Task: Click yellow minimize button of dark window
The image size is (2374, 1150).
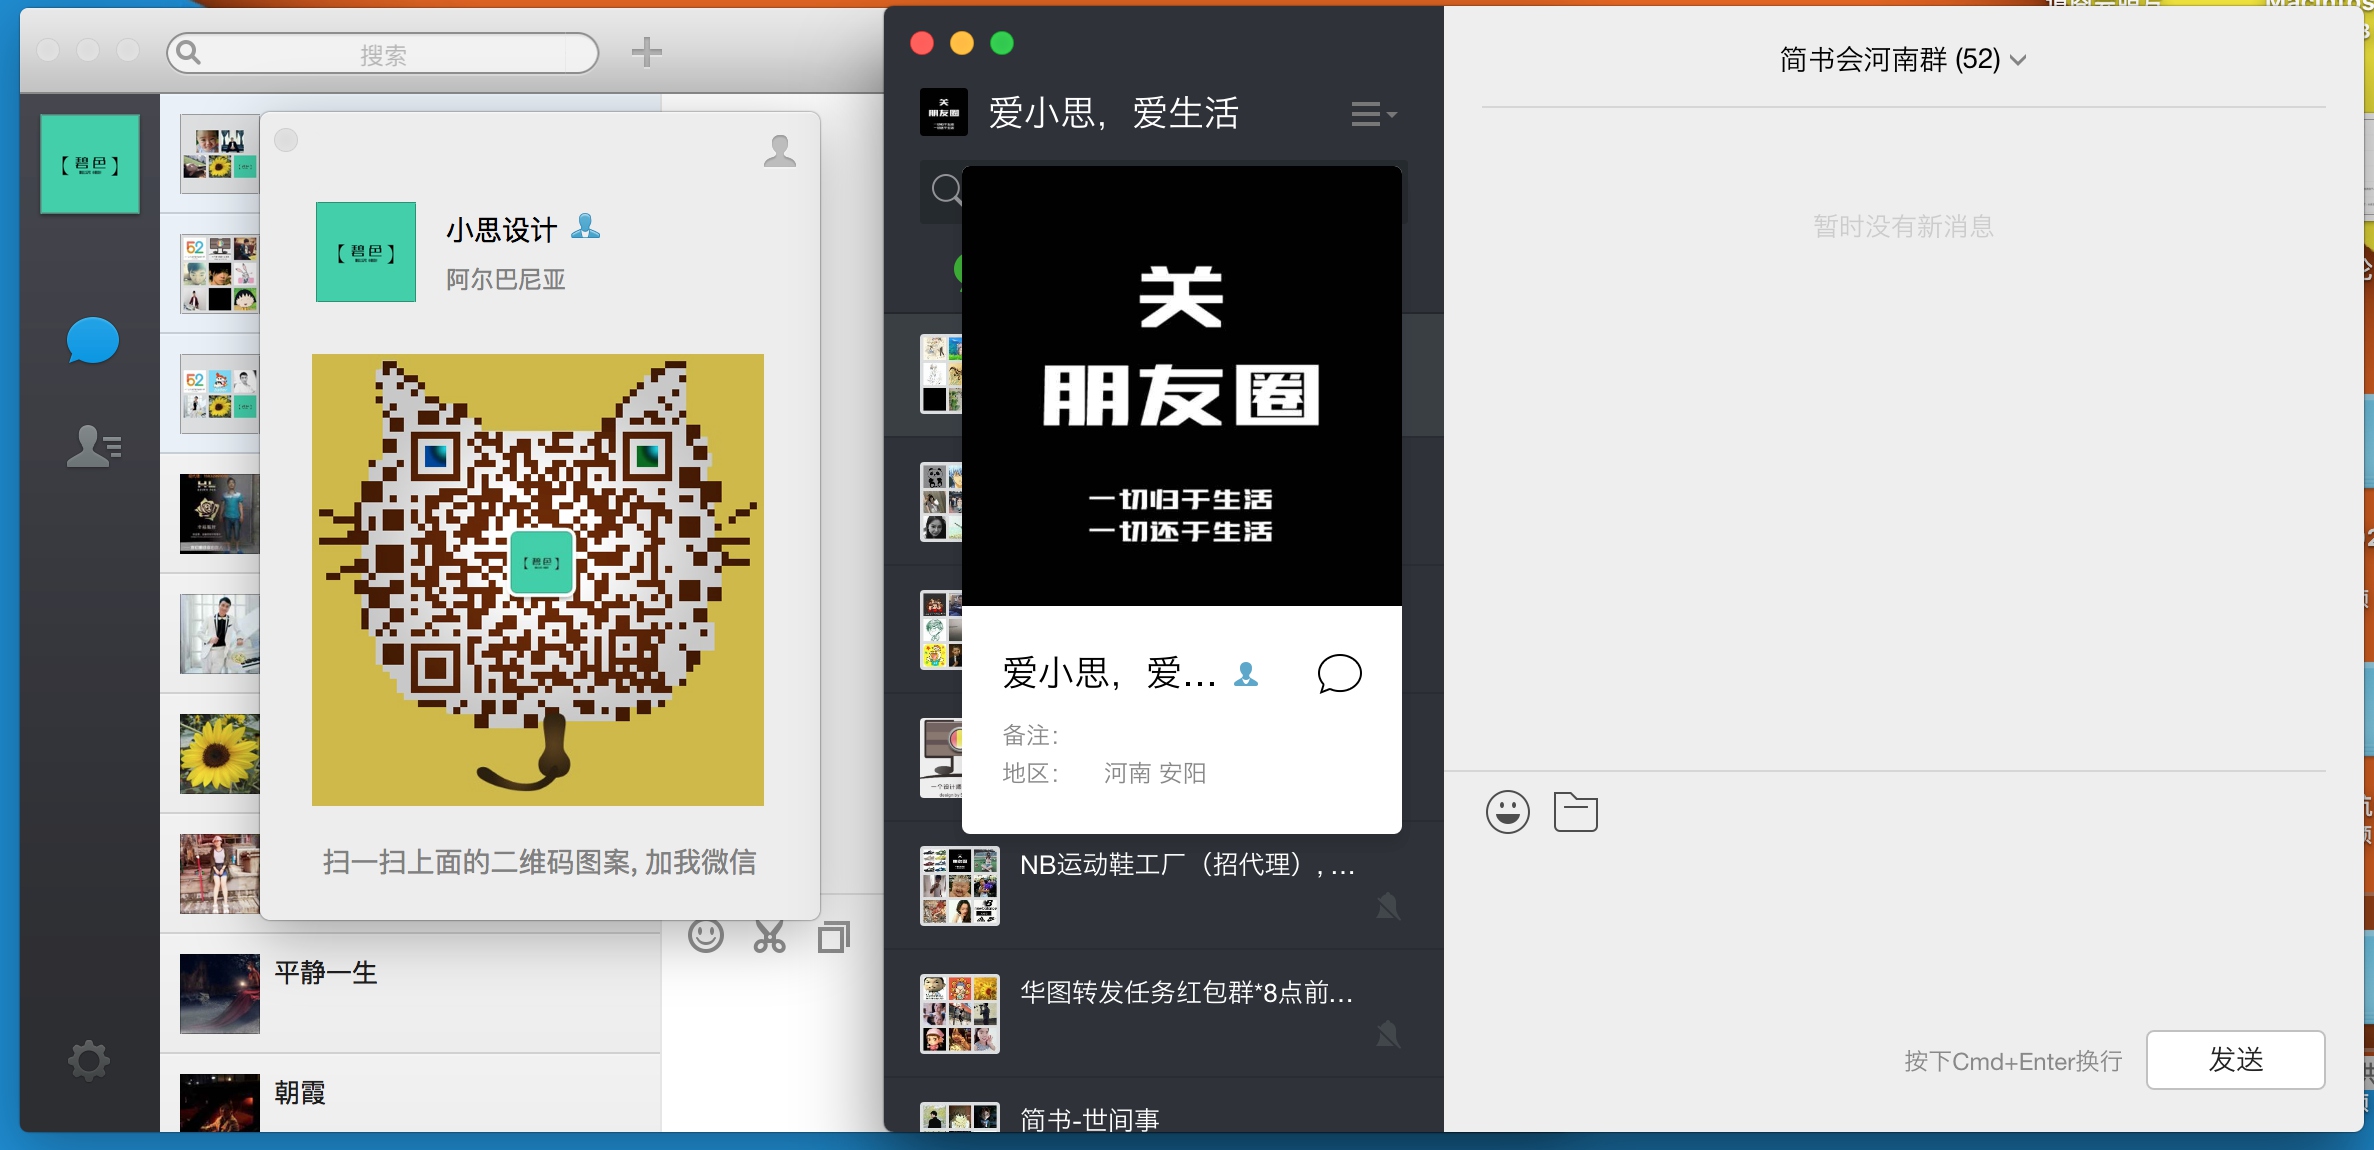Action: tap(962, 43)
